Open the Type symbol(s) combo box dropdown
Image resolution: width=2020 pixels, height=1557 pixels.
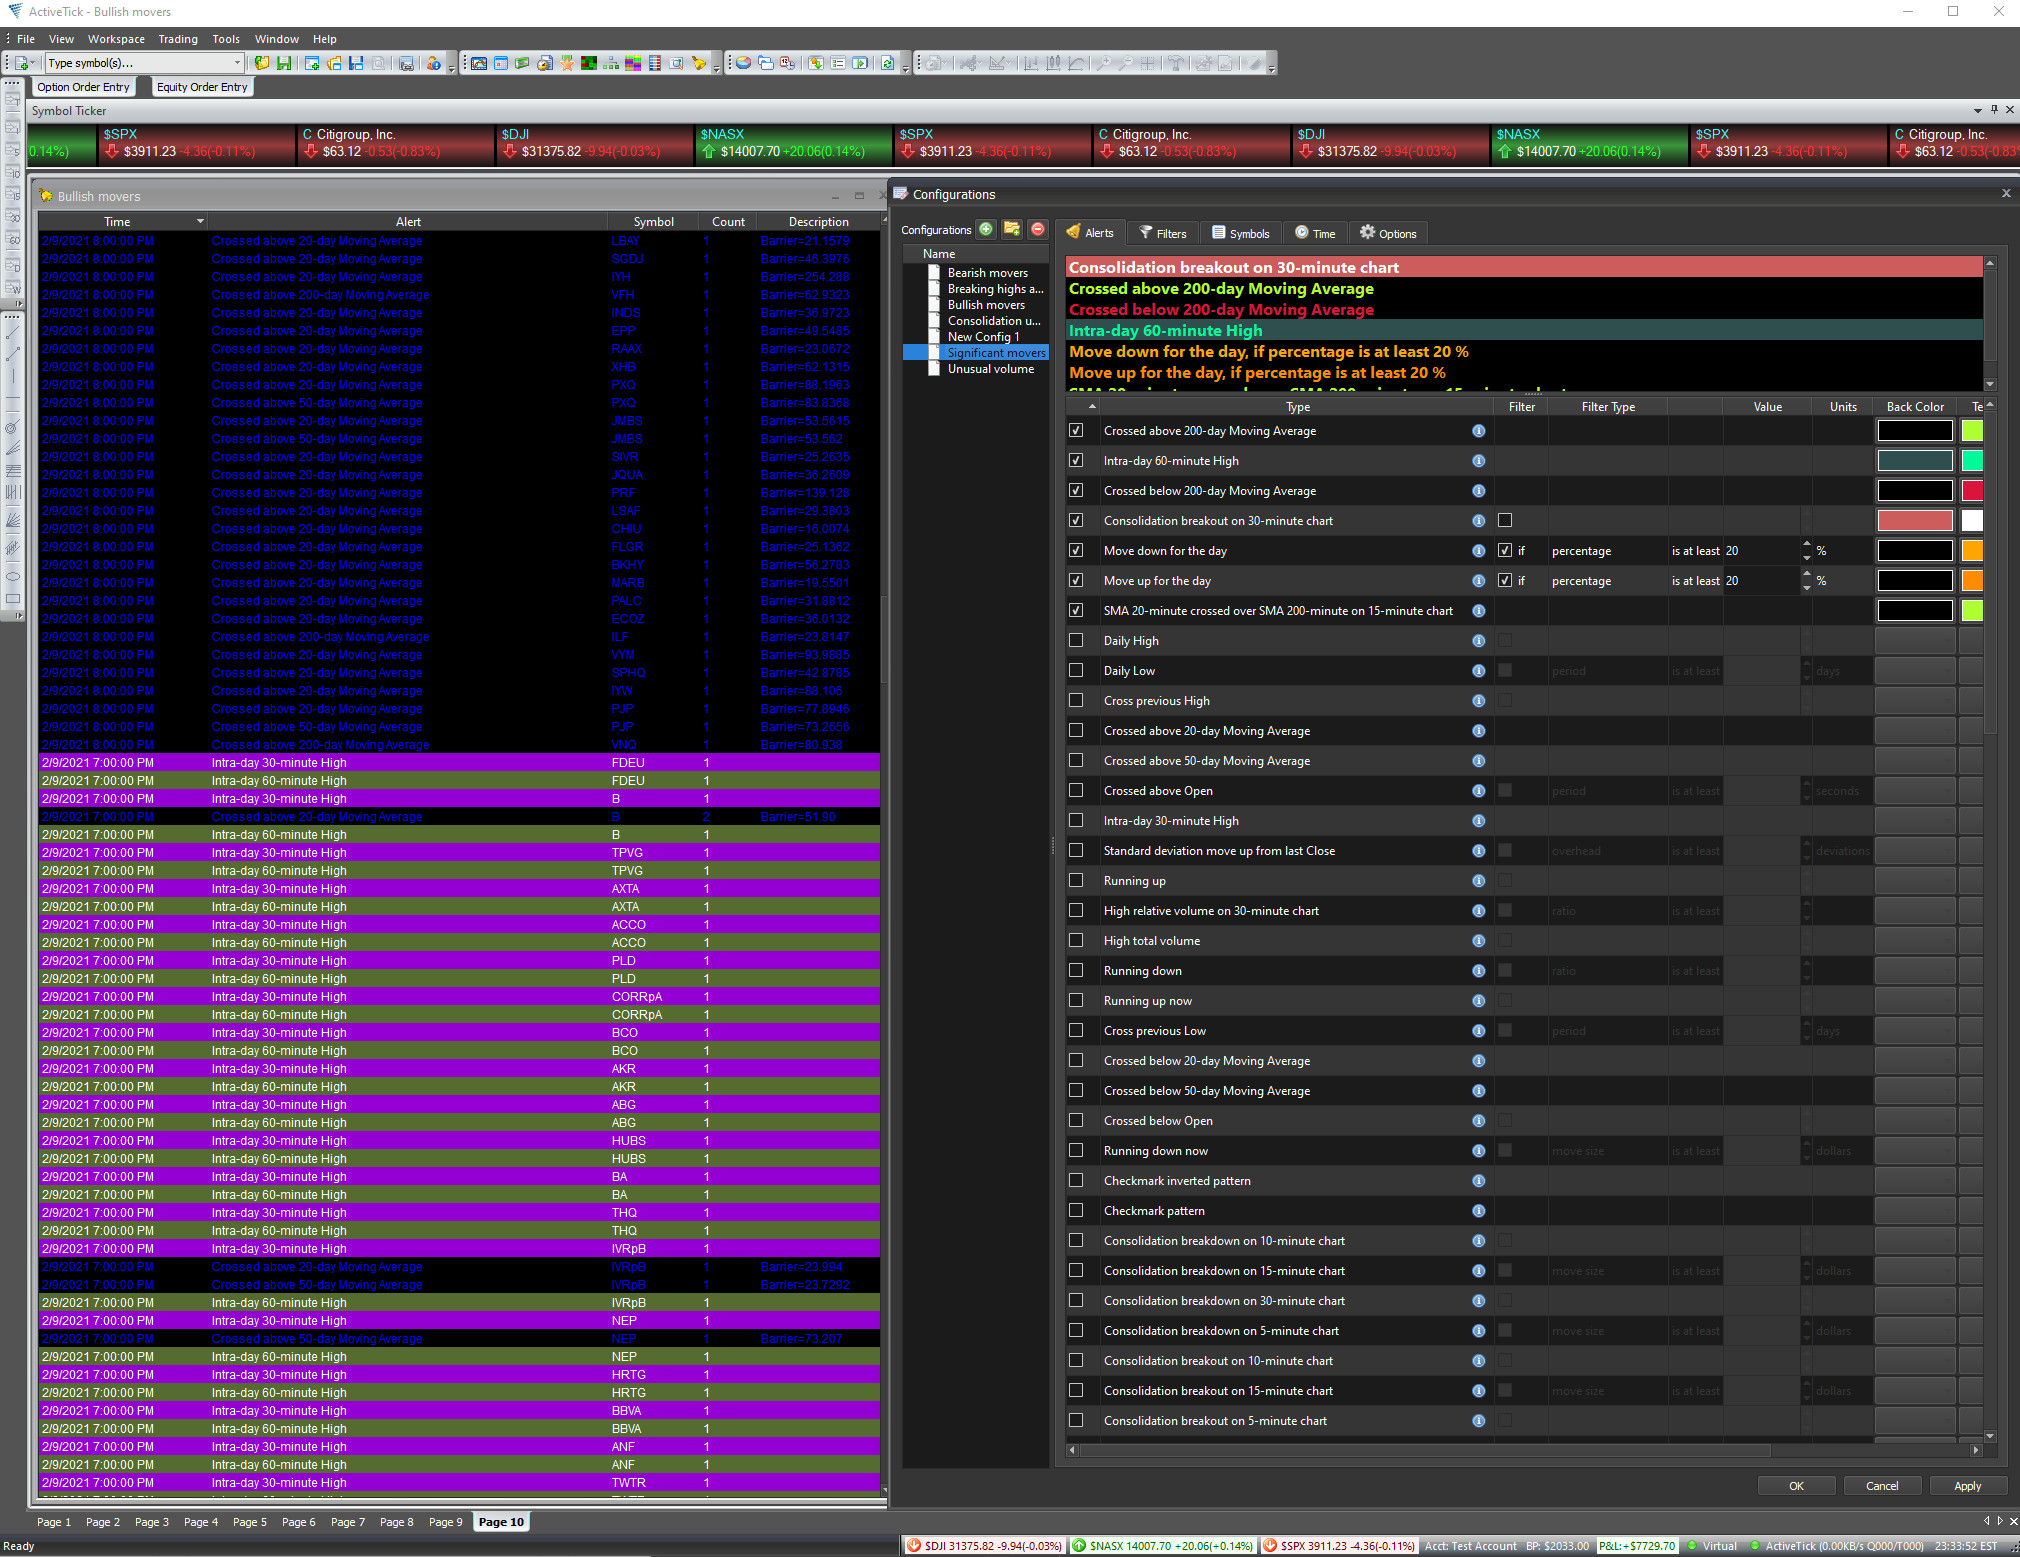pyautogui.click(x=237, y=63)
